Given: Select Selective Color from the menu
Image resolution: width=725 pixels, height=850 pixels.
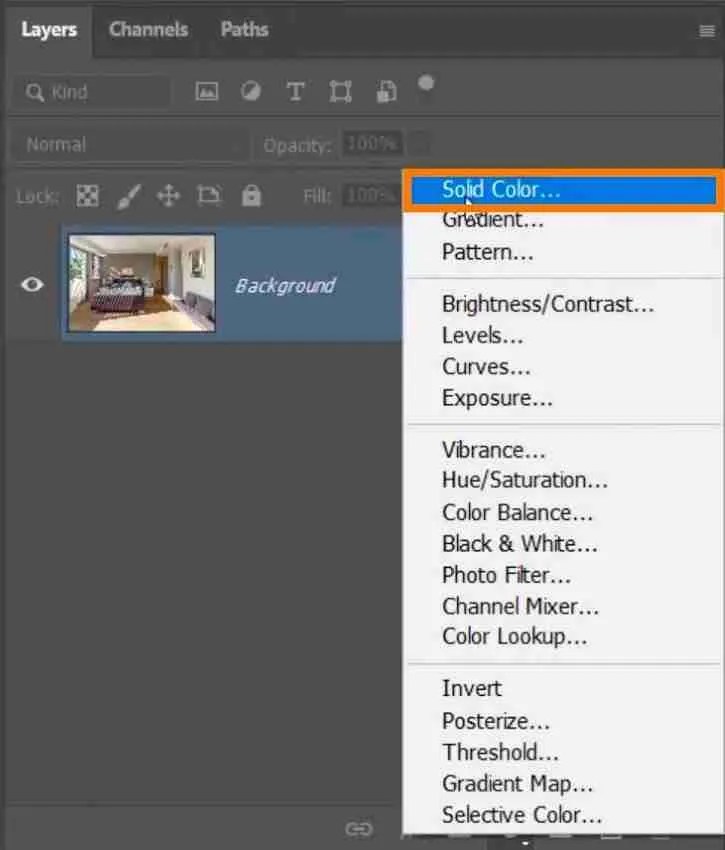Looking at the screenshot, I should [563, 815].
